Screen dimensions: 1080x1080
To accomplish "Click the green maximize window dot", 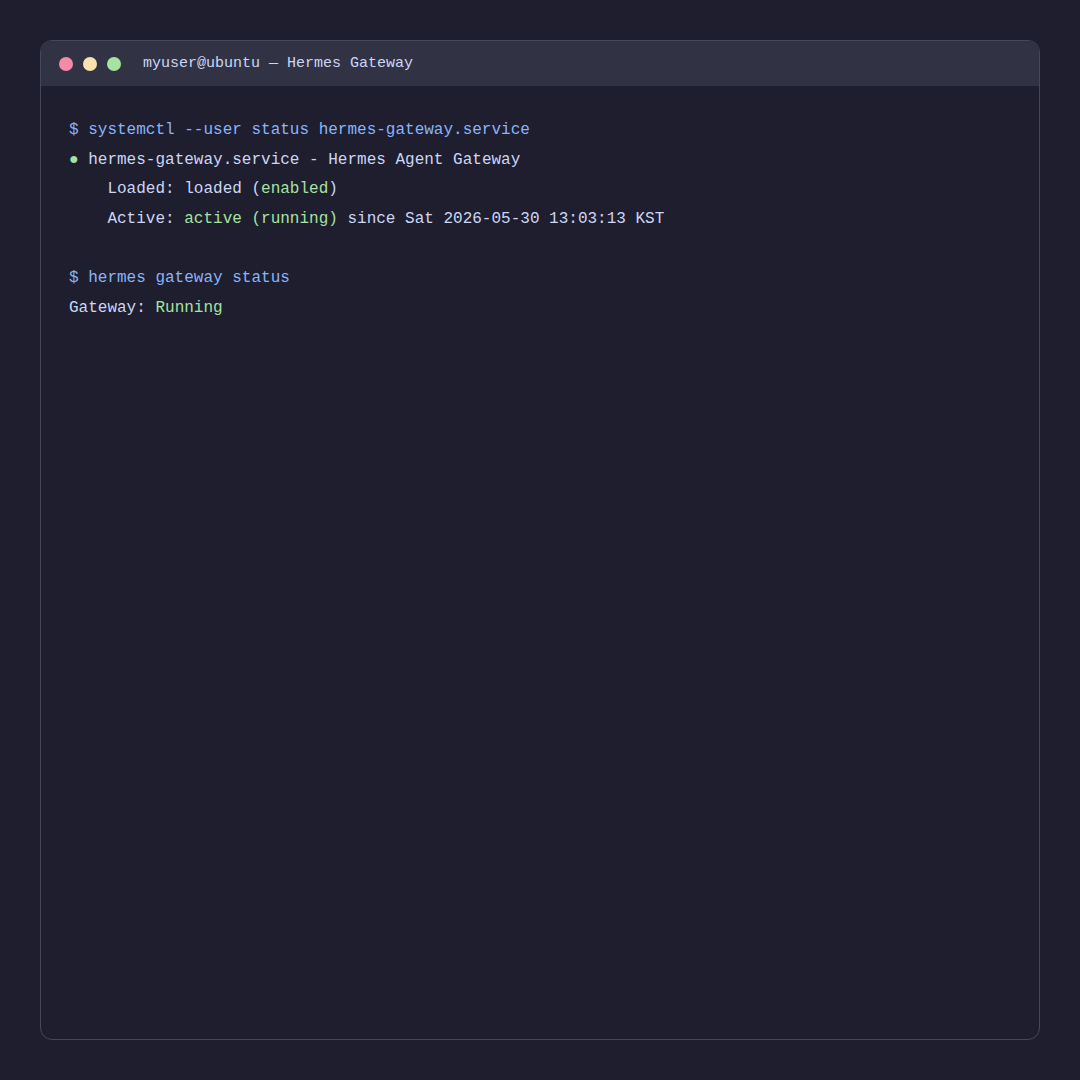I will coord(114,64).
